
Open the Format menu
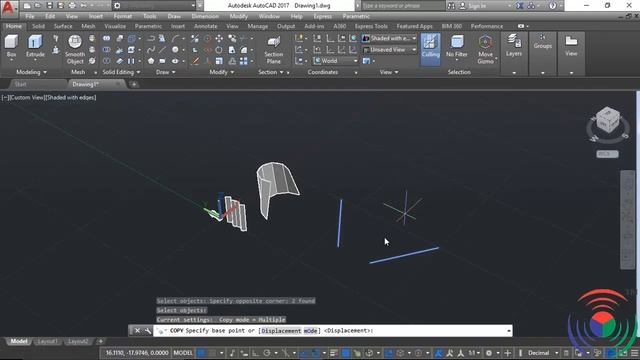coord(122,16)
